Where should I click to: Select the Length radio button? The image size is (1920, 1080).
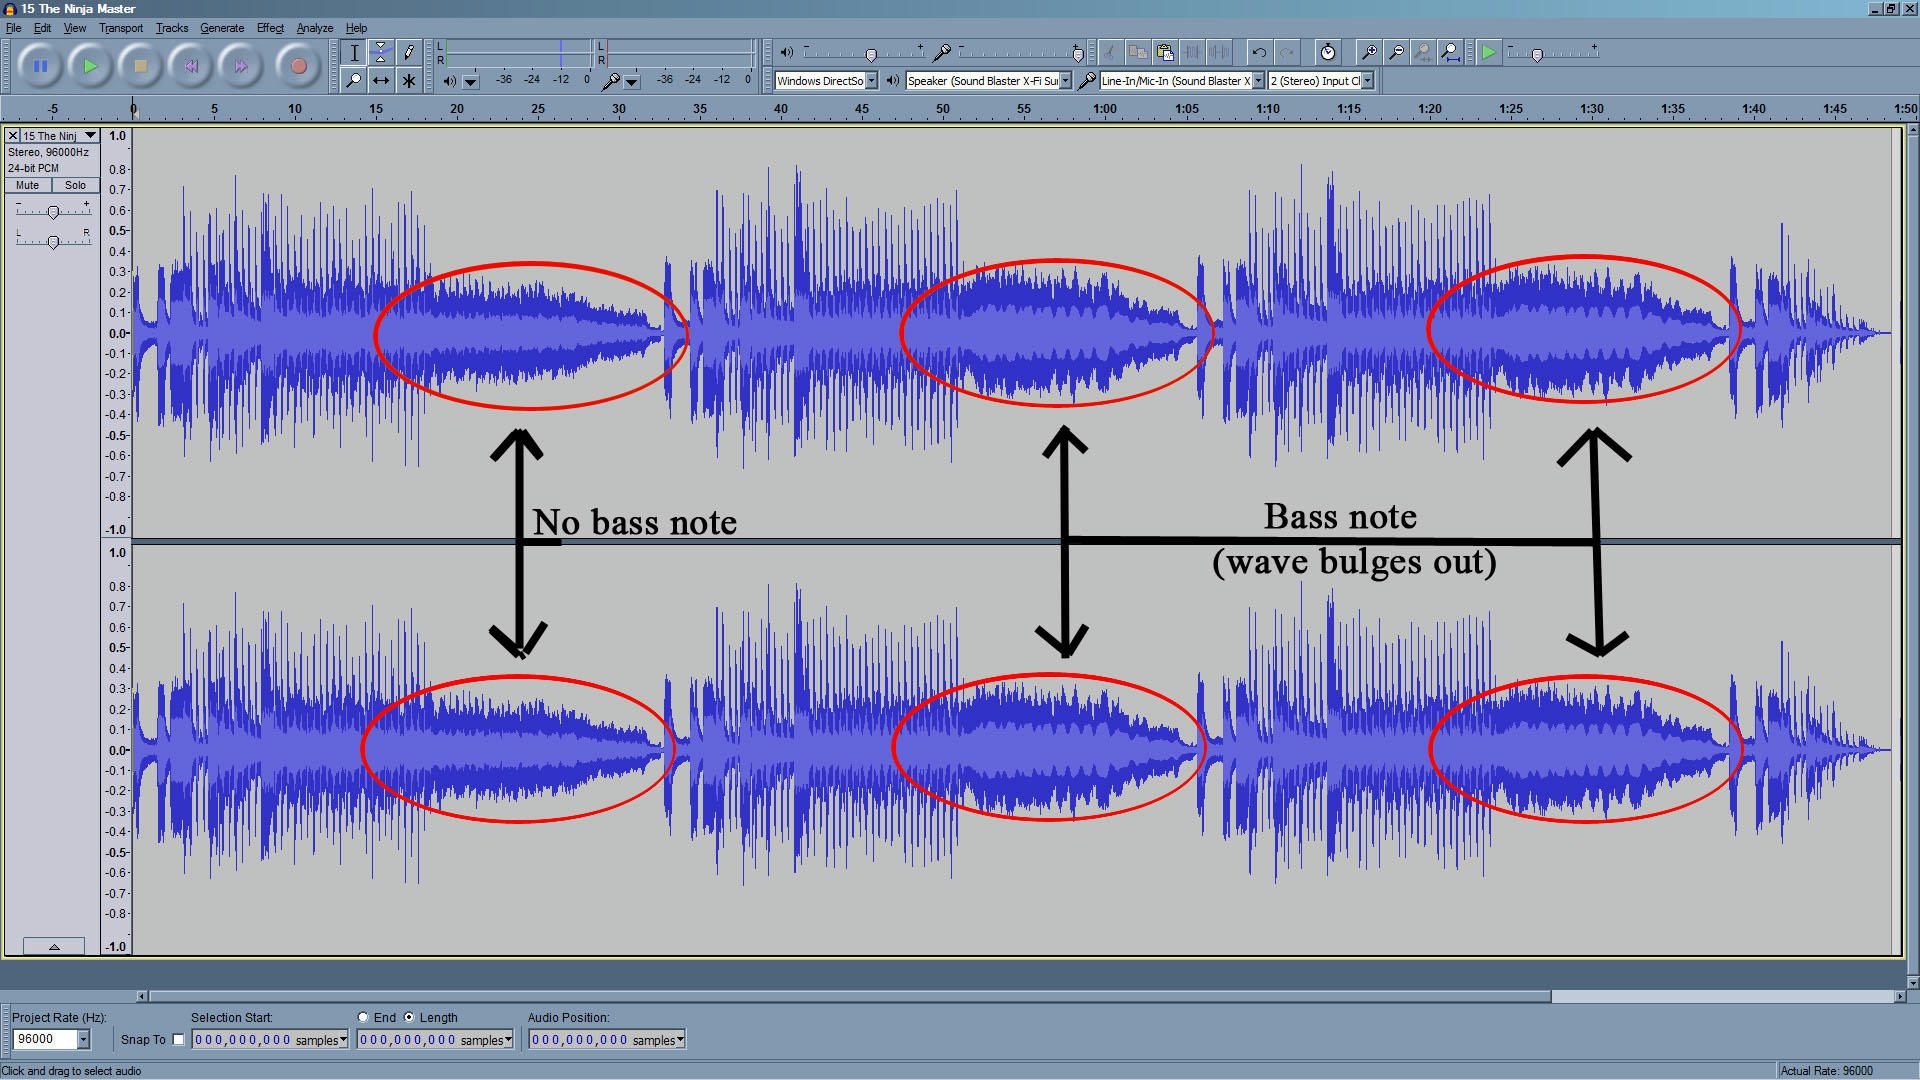pos(409,1017)
